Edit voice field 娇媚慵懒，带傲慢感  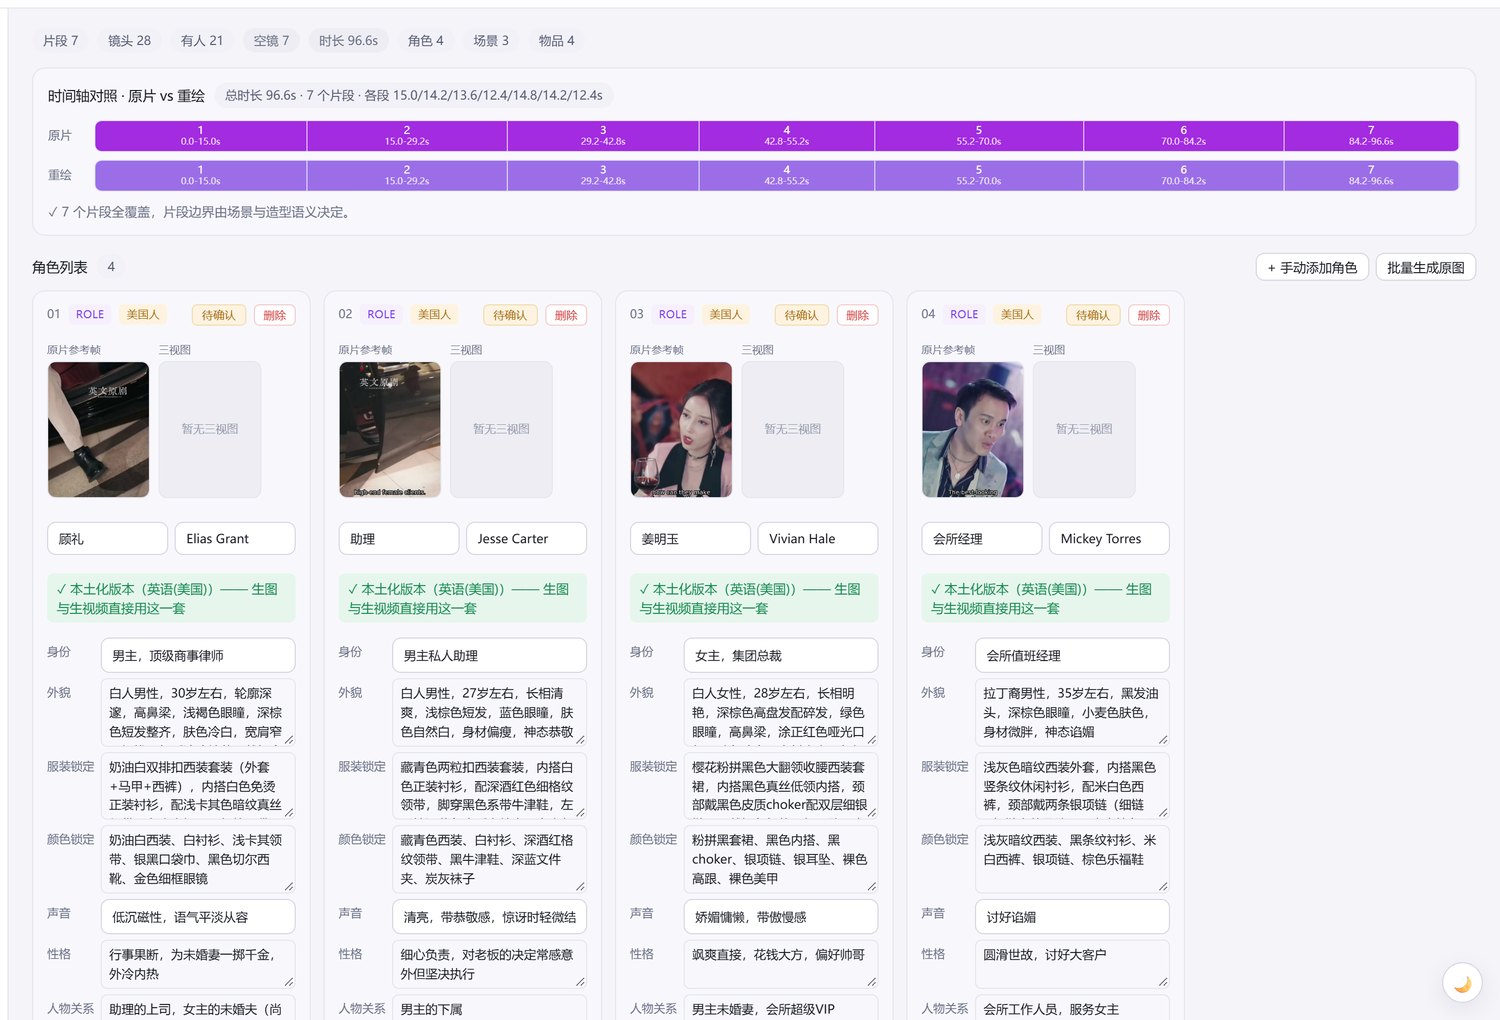[781, 916]
